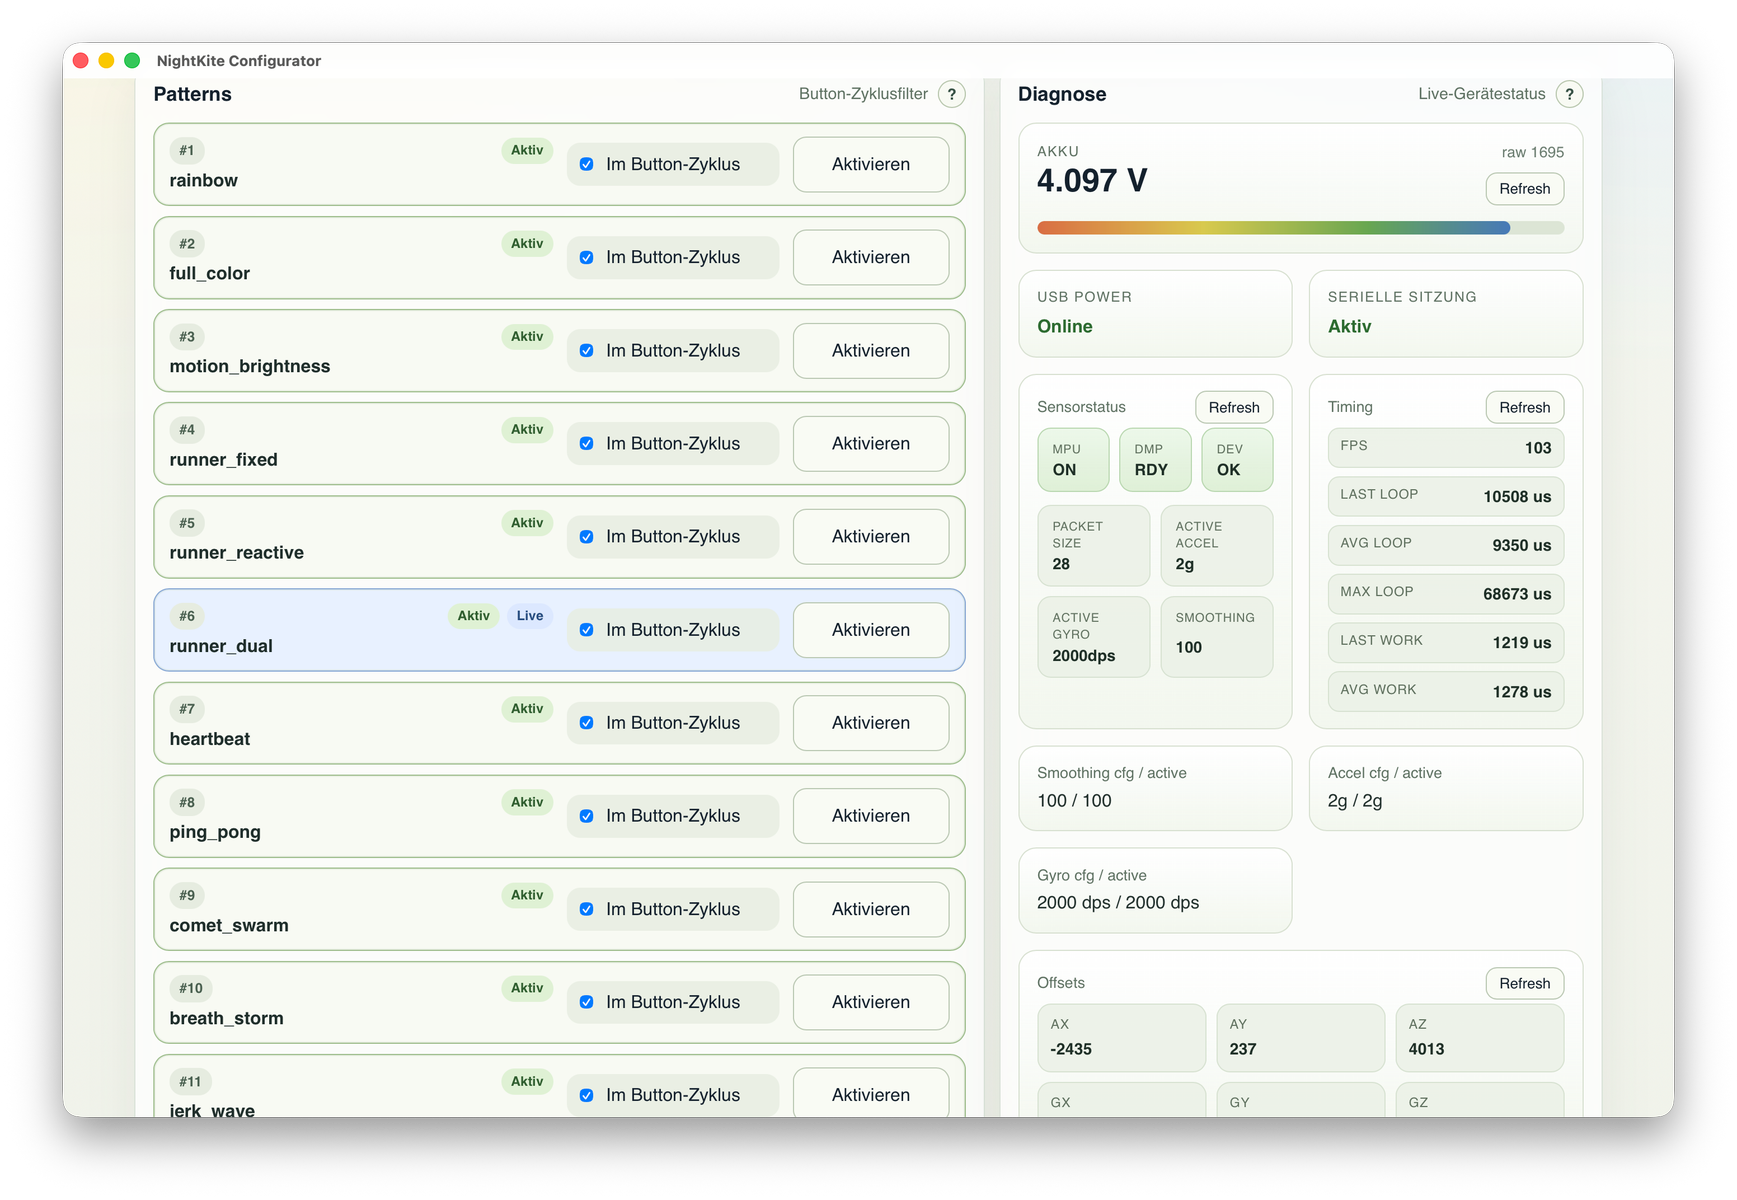Disable Im Button-Zyklus for heartbeat pattern
Image resolution: width=1737 pixels, height=1200 pixels.
click(x=587, y=723)
